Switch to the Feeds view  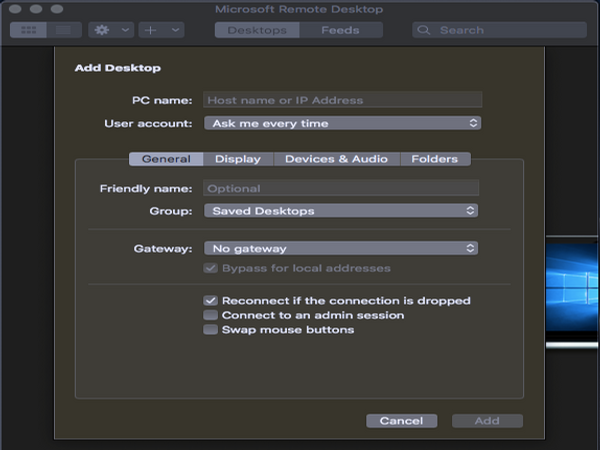341,30
